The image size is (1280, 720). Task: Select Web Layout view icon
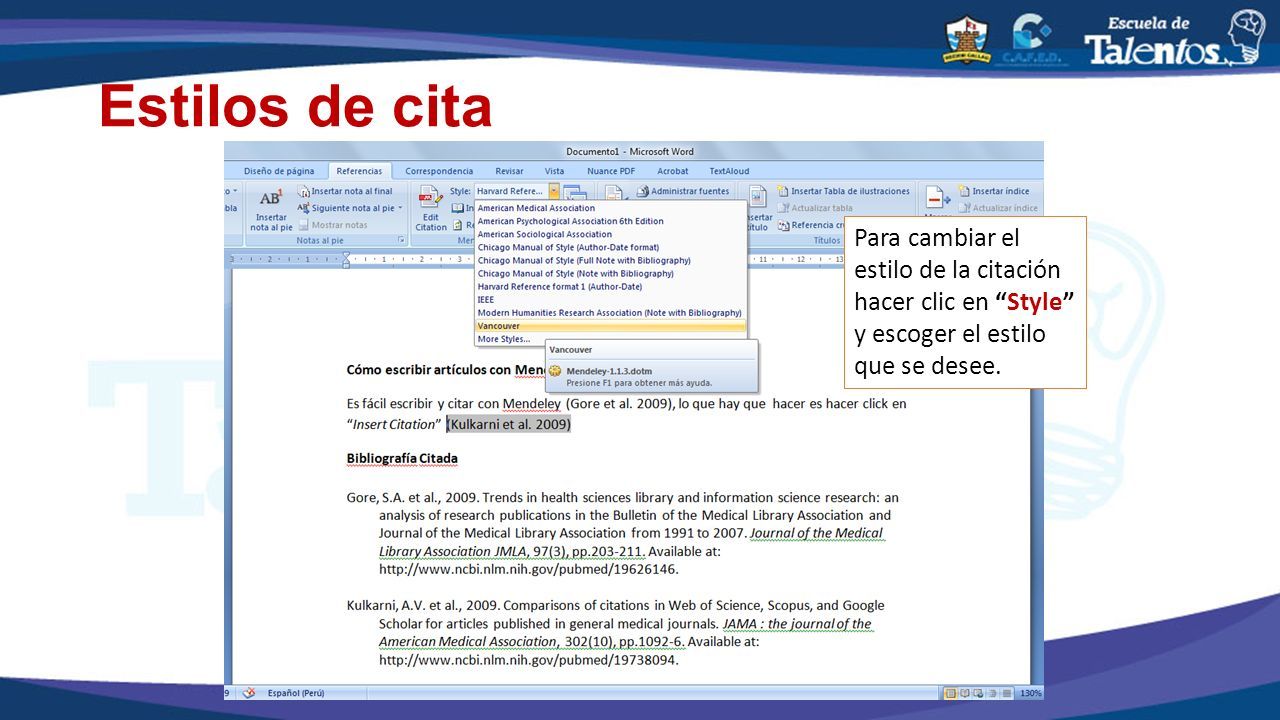tap(978, 692)
